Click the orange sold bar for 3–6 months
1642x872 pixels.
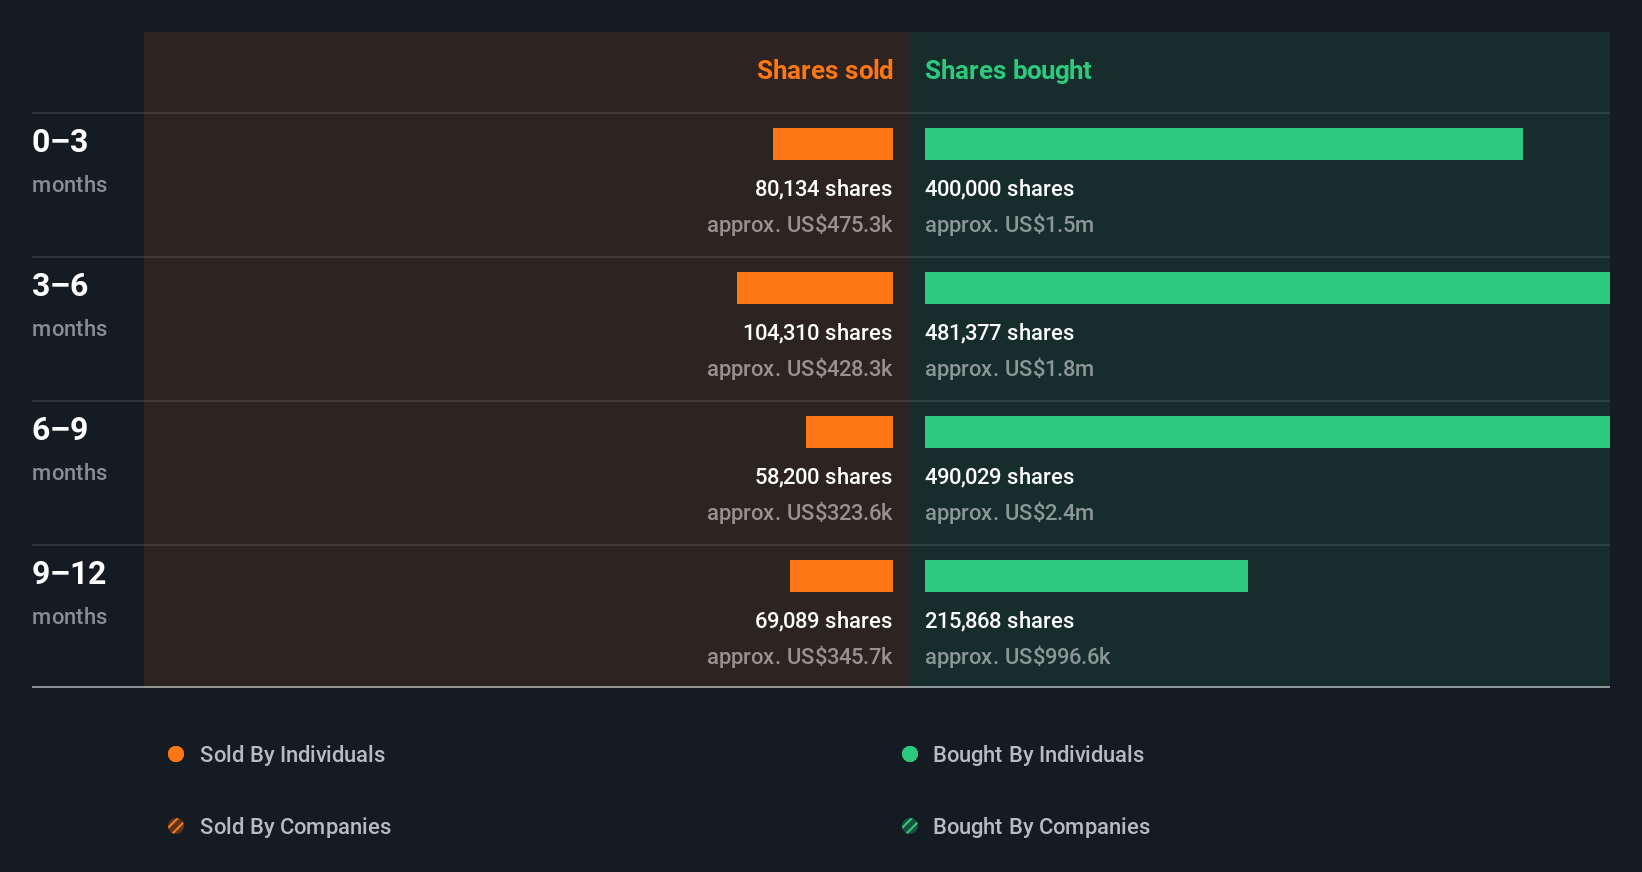point(815,288)
